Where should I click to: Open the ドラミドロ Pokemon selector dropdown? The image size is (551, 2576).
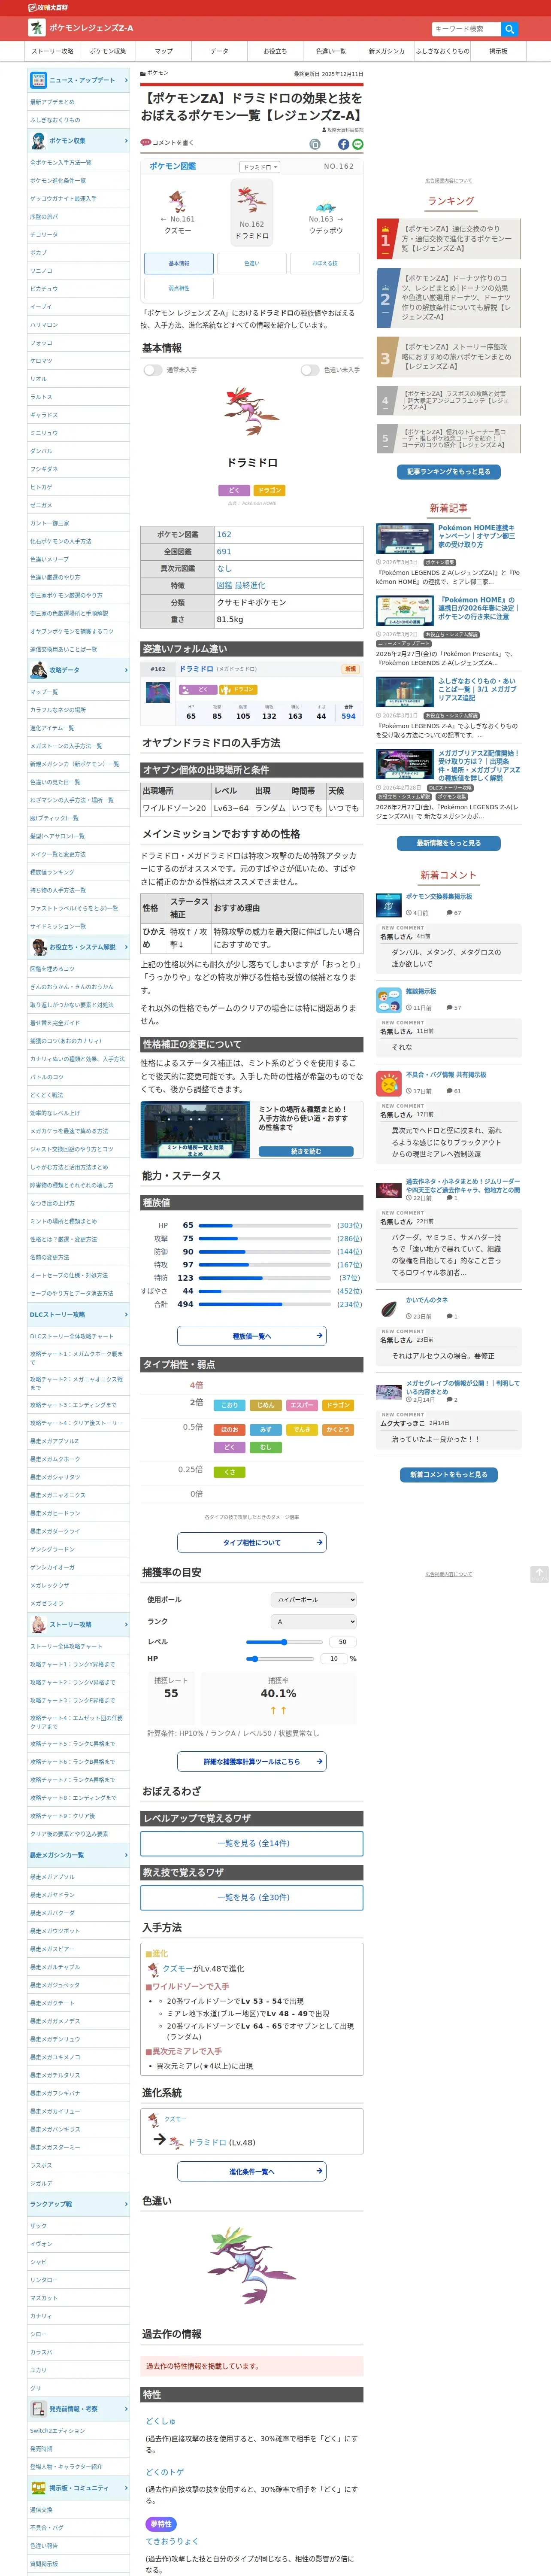[259, 167]
